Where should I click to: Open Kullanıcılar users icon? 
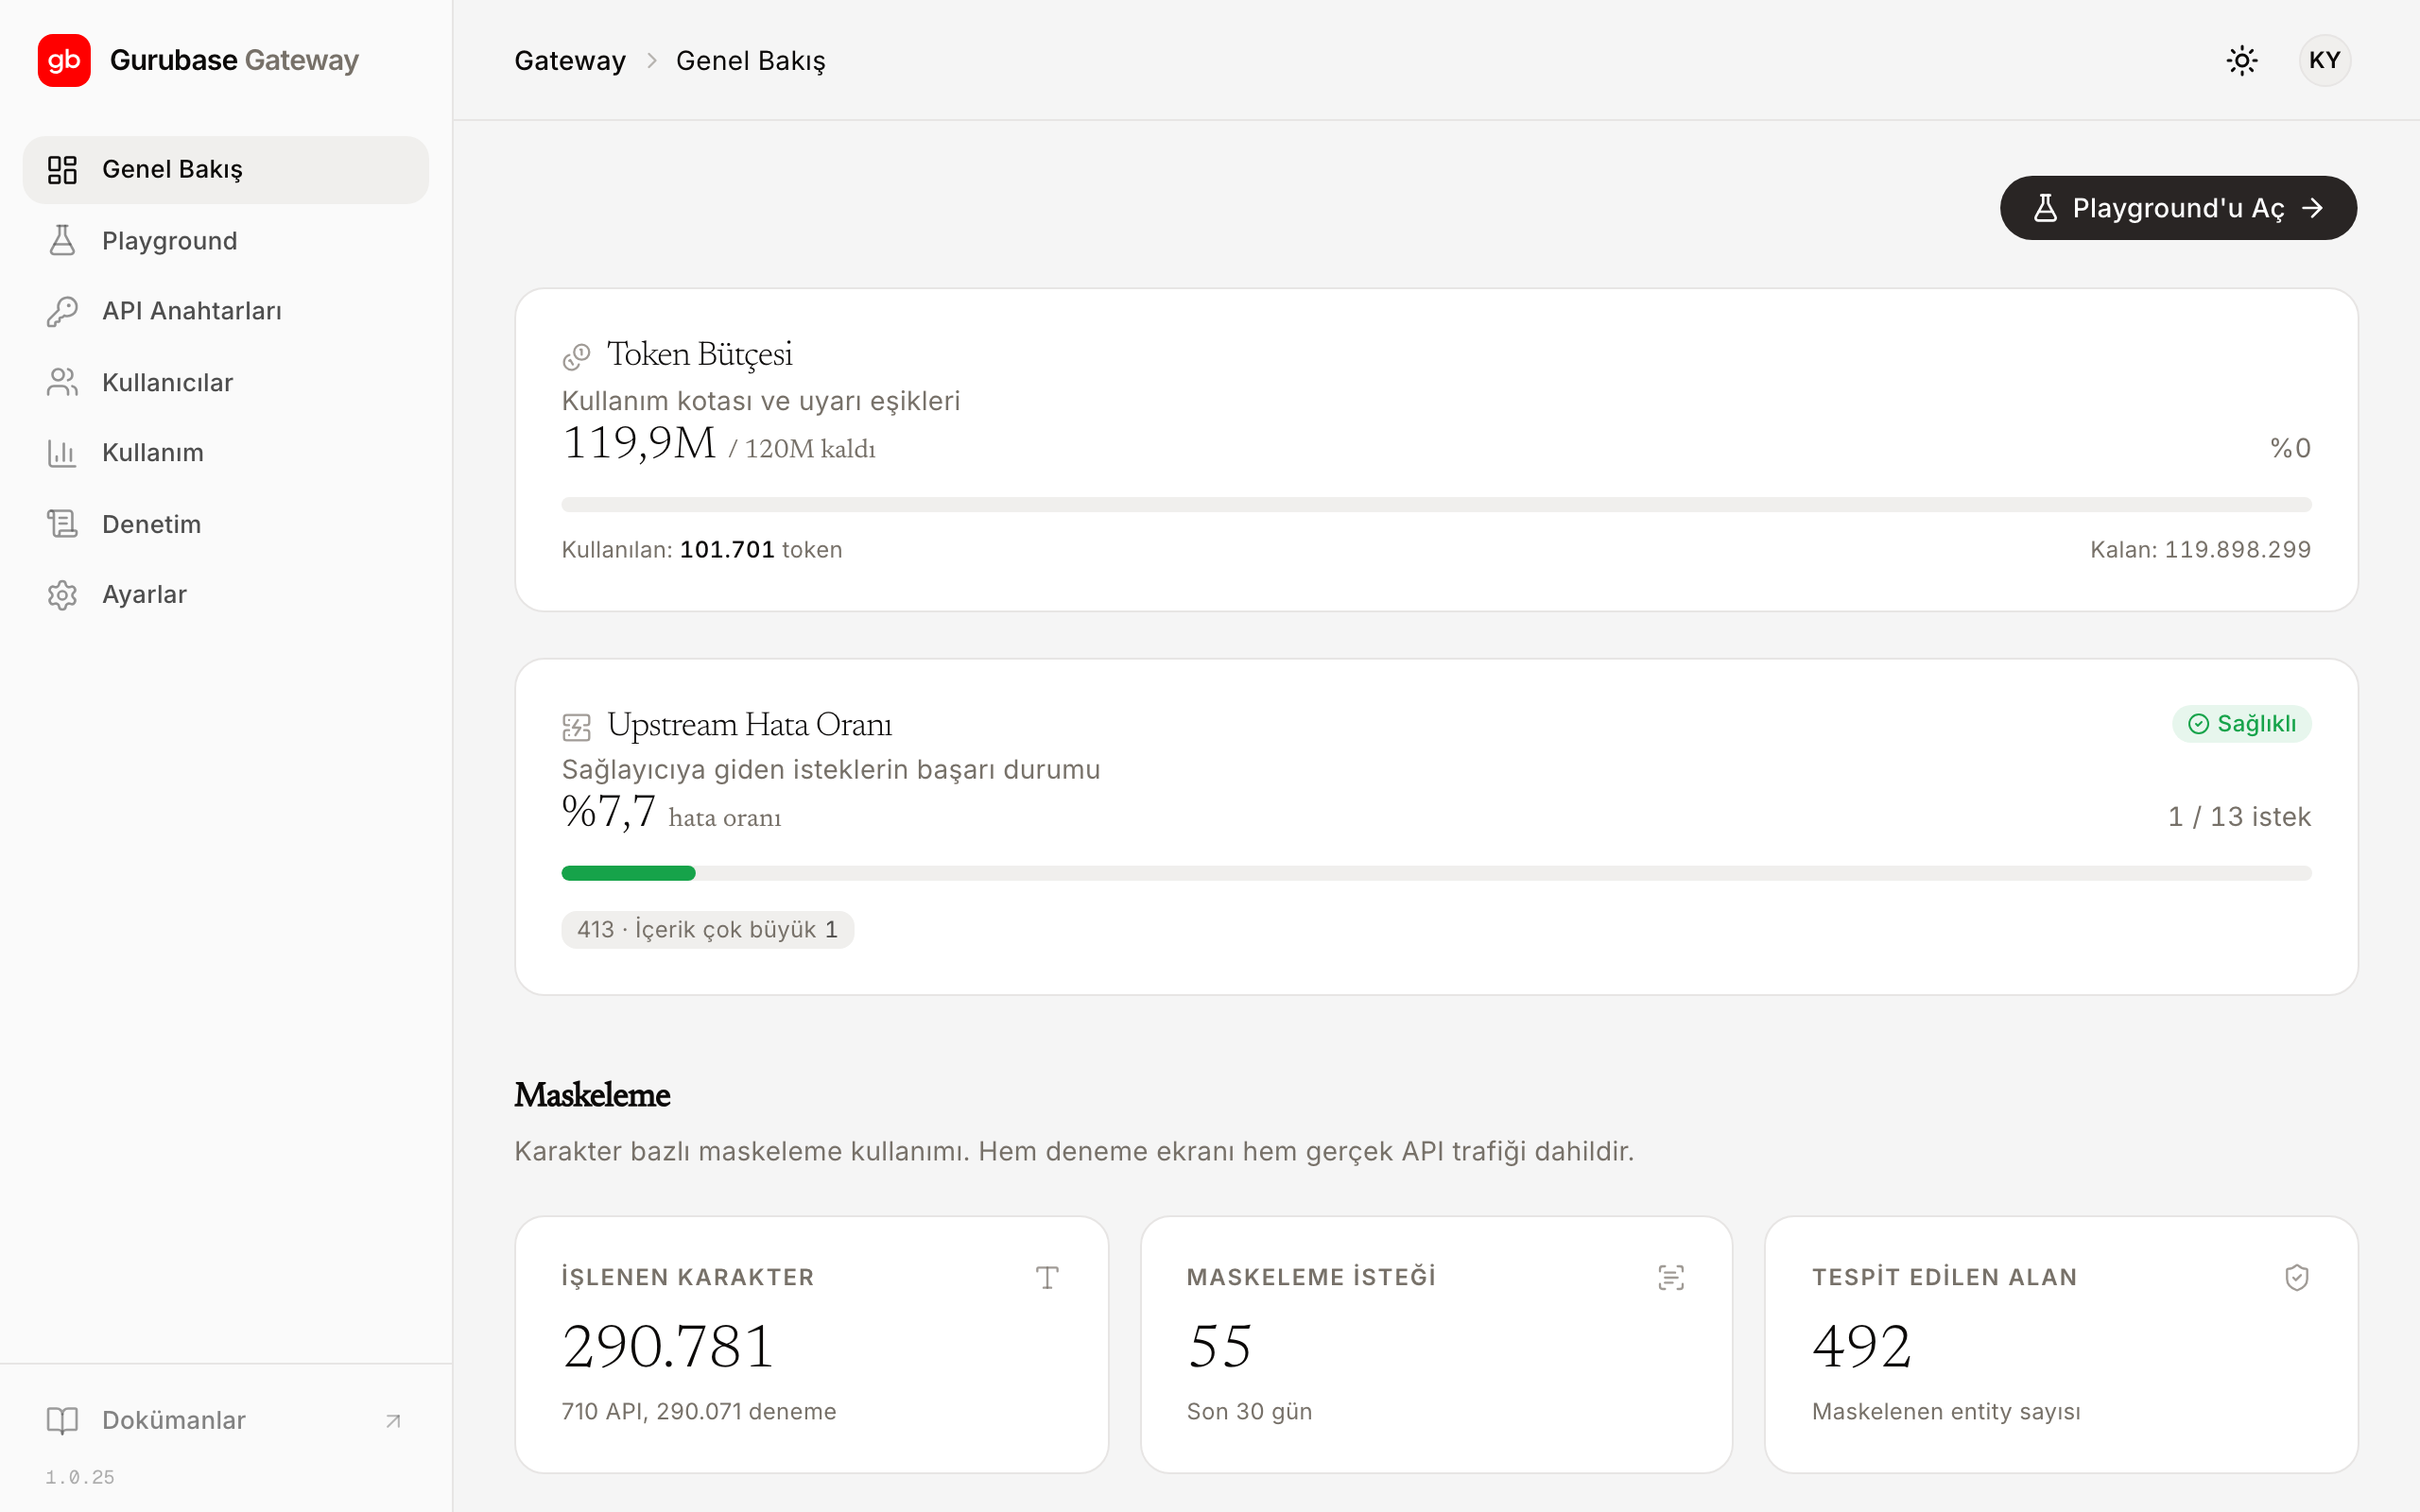[x=62, y=382]
